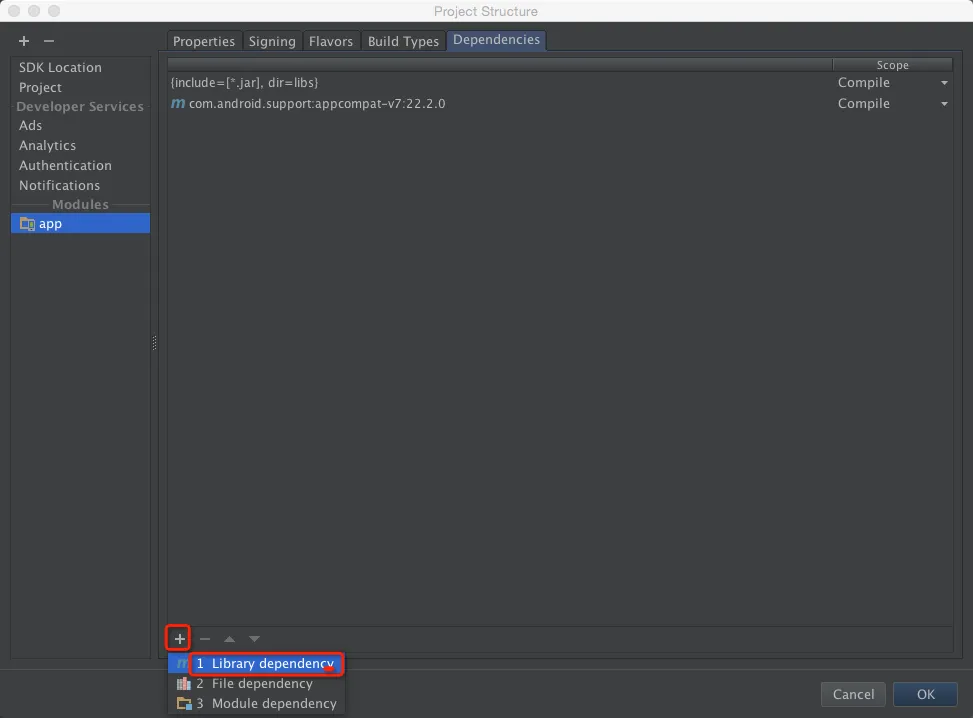The width and height of the screenshot is (973, 718).
Task: Click the remove dependency minus button
Action: point(205,639)
